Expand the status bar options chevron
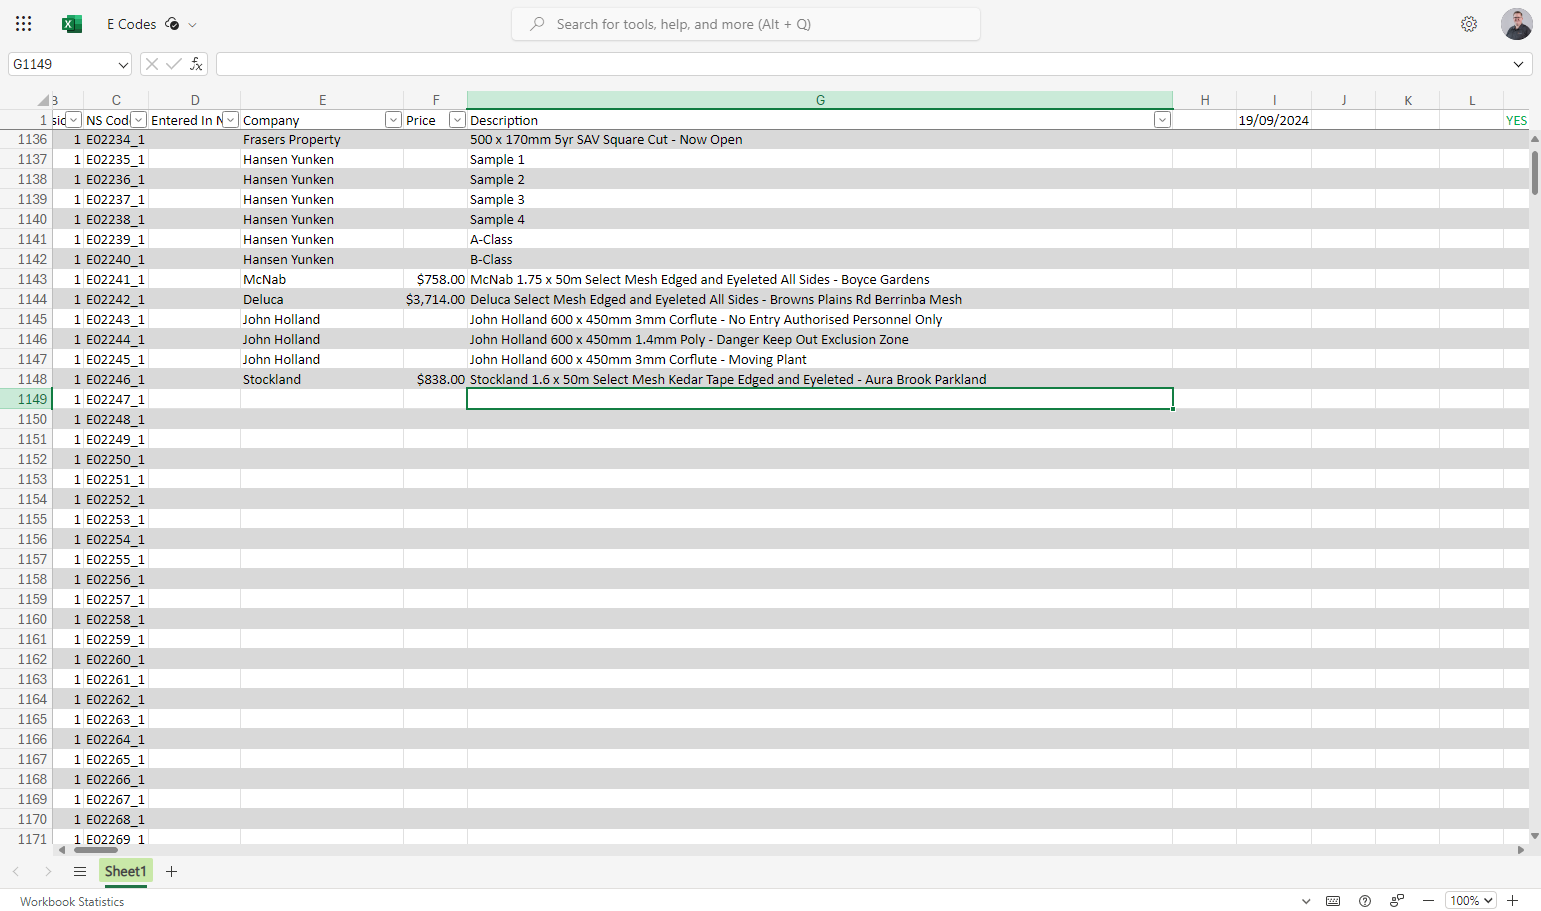The width and height of the screenshot is (1541, 911). [x=1306, y=901]
